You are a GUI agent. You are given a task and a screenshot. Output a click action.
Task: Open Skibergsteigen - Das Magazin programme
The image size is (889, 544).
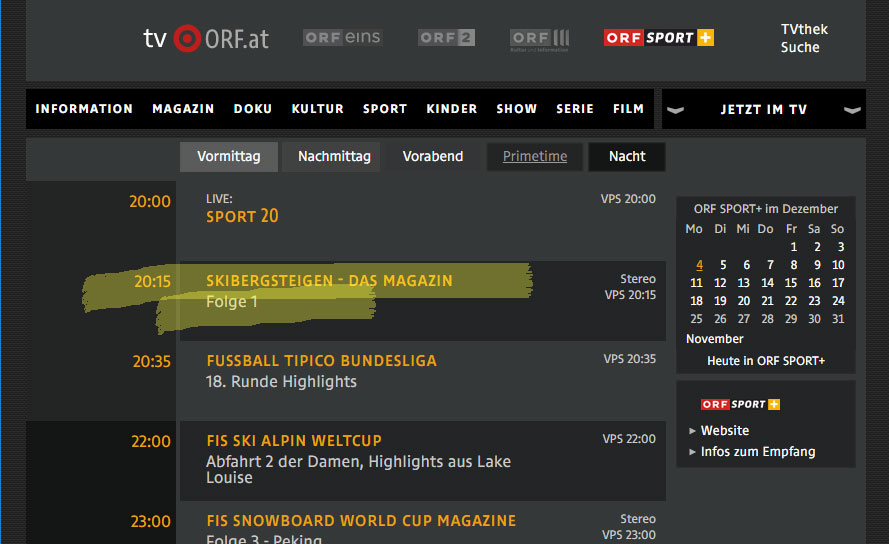(329, 281)
